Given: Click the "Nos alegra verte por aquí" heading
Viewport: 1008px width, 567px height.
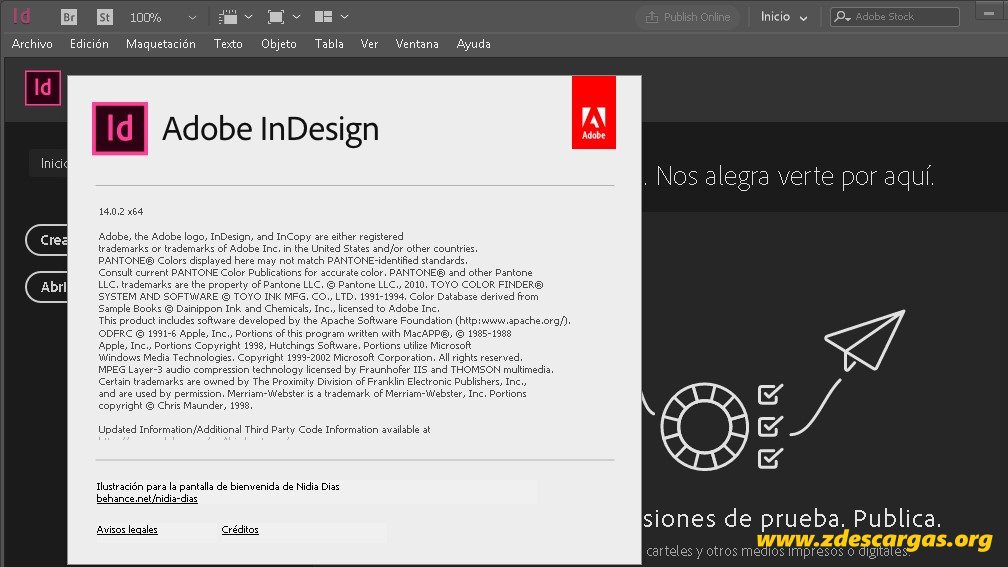Looking at the screenshot, I should (x=795, y=176).
